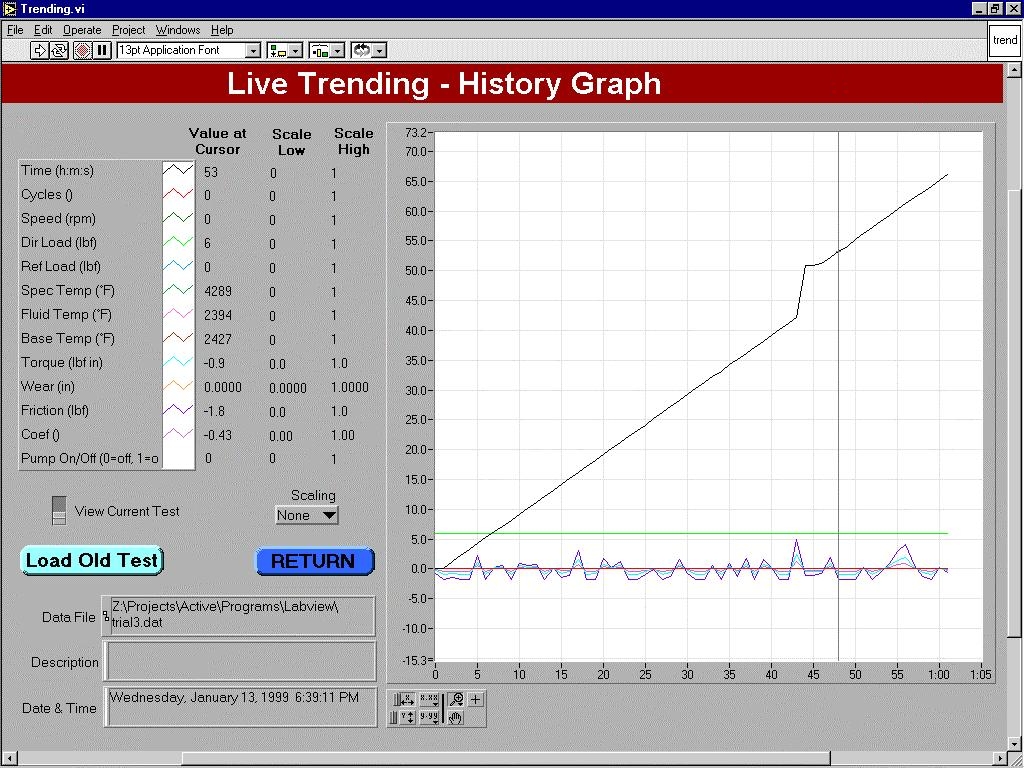Pause the VI with the pause icon
Viewport: 1024px width, 768px height.
[x=102, y=50]
